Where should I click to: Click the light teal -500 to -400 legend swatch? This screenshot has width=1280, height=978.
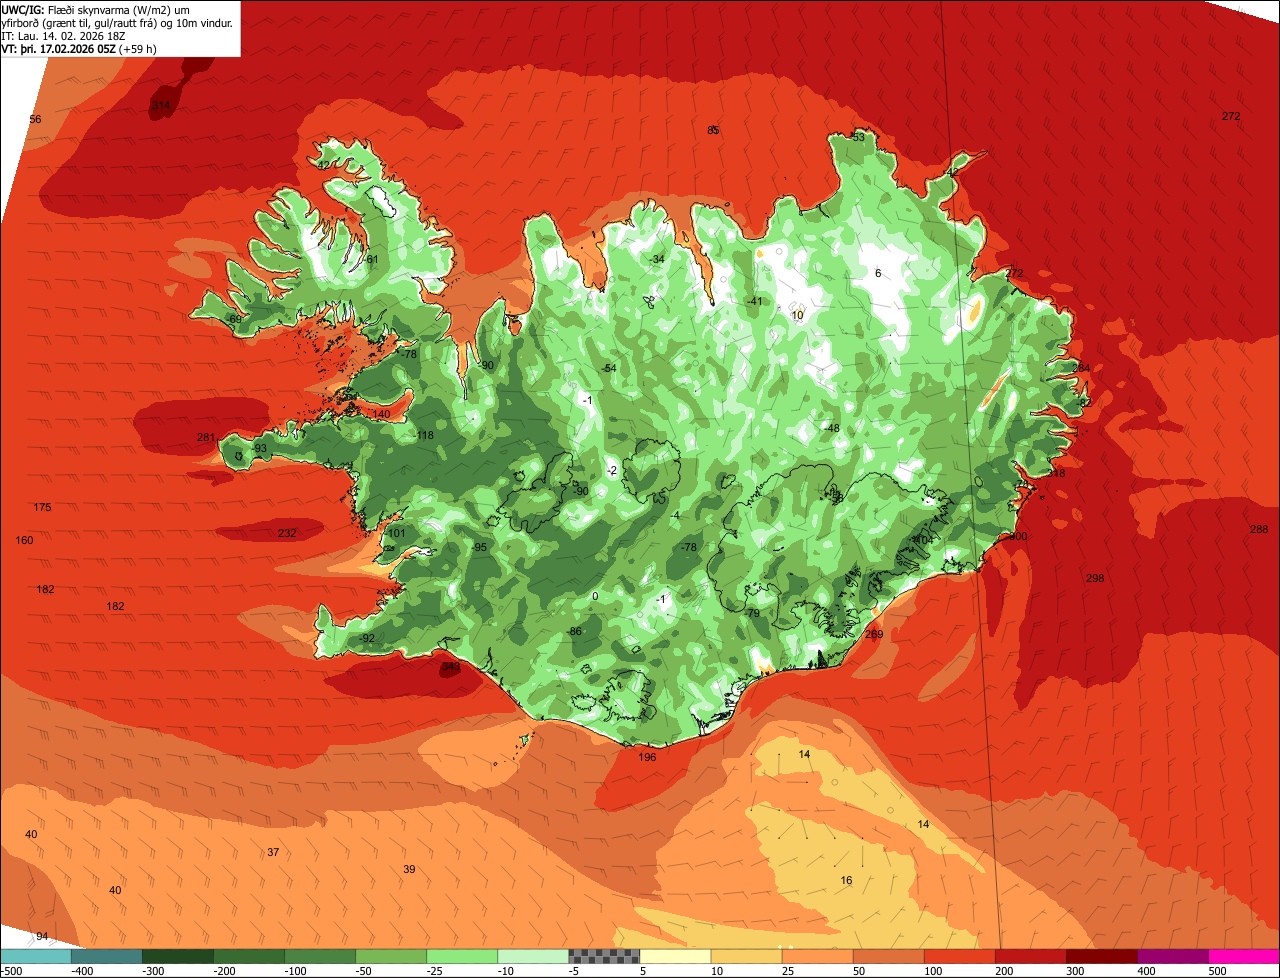click(x=36, y=956)
